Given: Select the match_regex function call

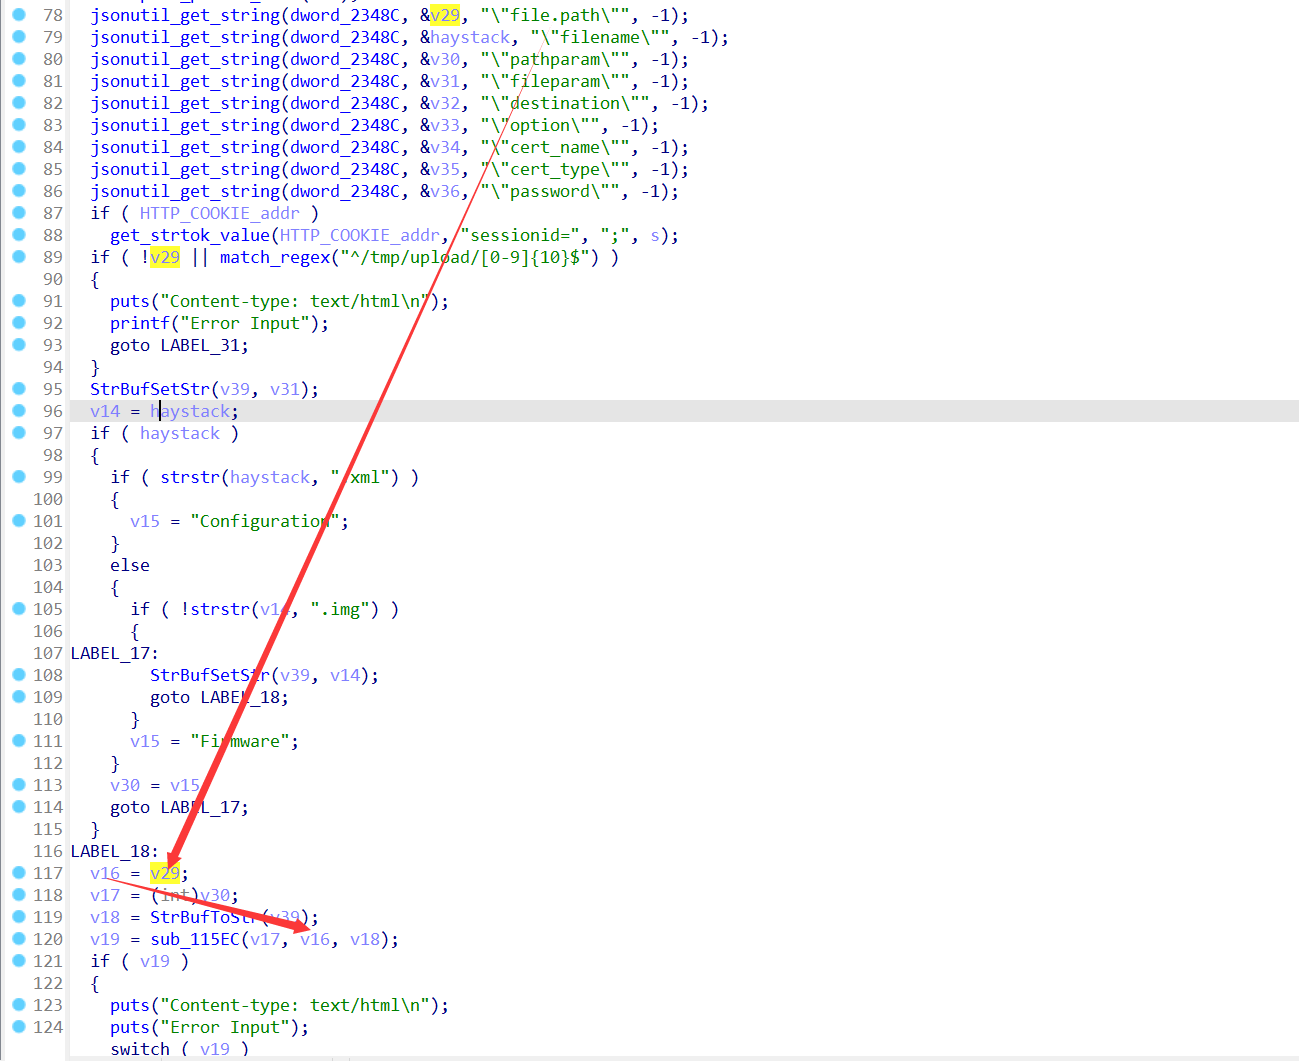Looking at the screenshot, I should pos(275,258).
